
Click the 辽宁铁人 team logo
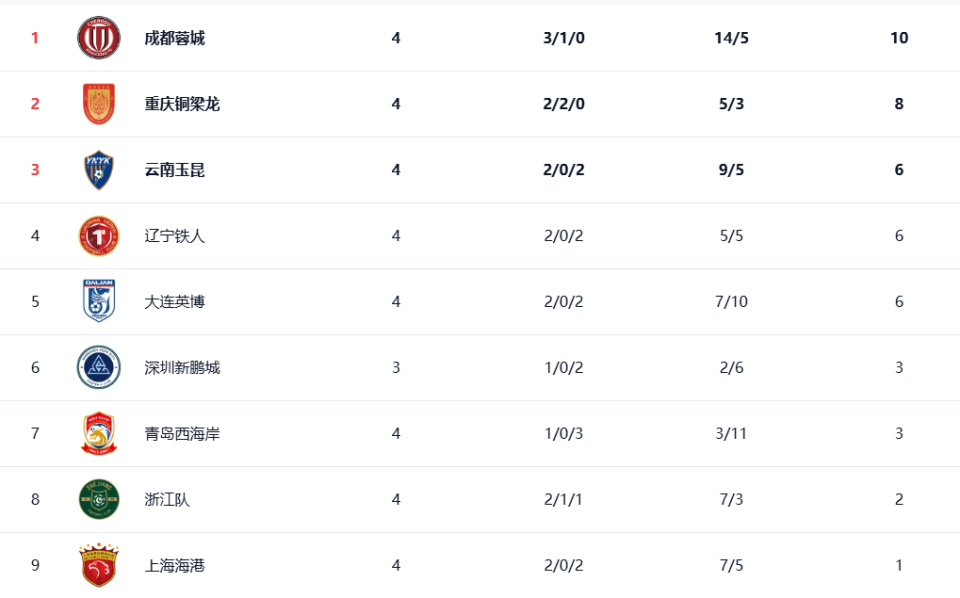99,236
